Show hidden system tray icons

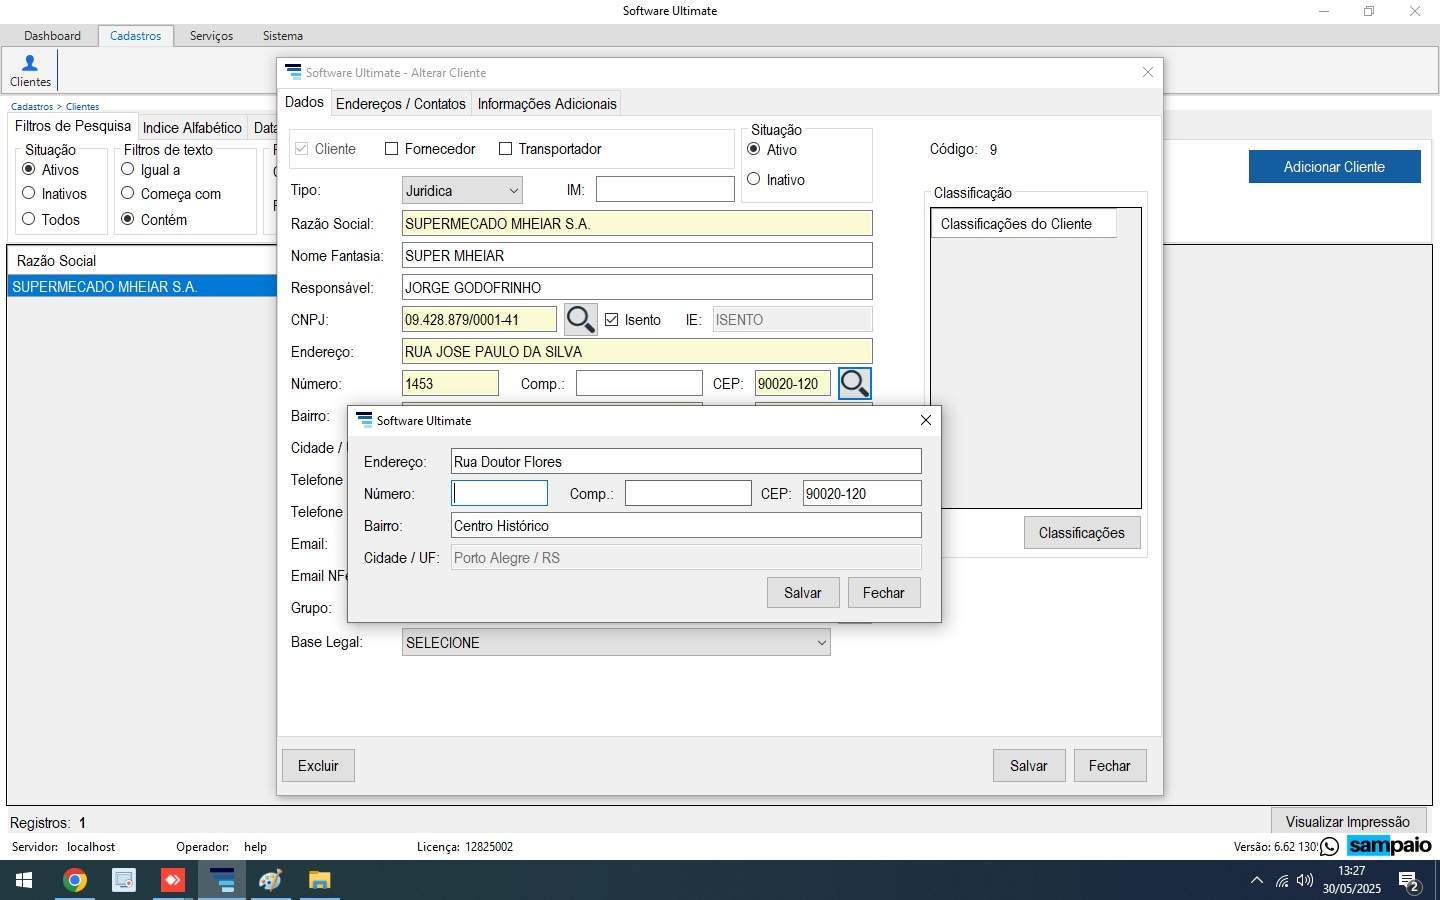coord(1257,881)
